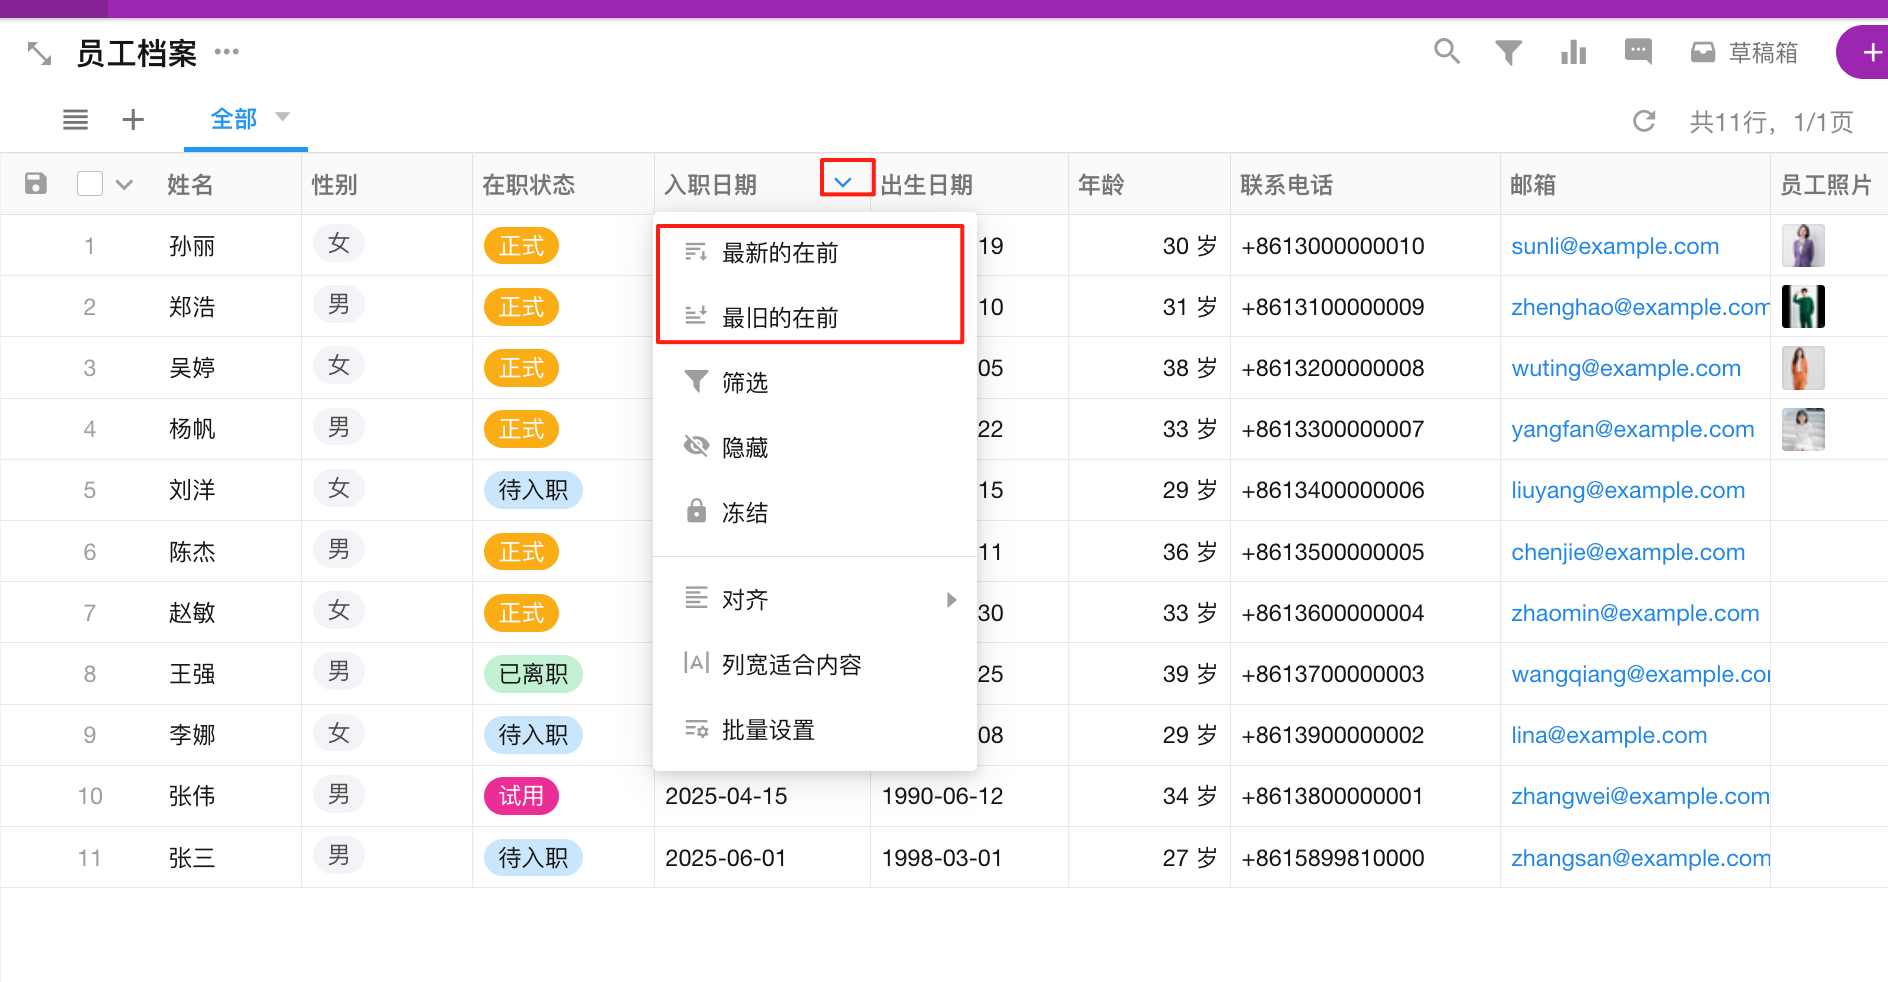This screenshot has height=982, width=1888.
Task: Freeze the column using 冻结
Action: point(744,512)
